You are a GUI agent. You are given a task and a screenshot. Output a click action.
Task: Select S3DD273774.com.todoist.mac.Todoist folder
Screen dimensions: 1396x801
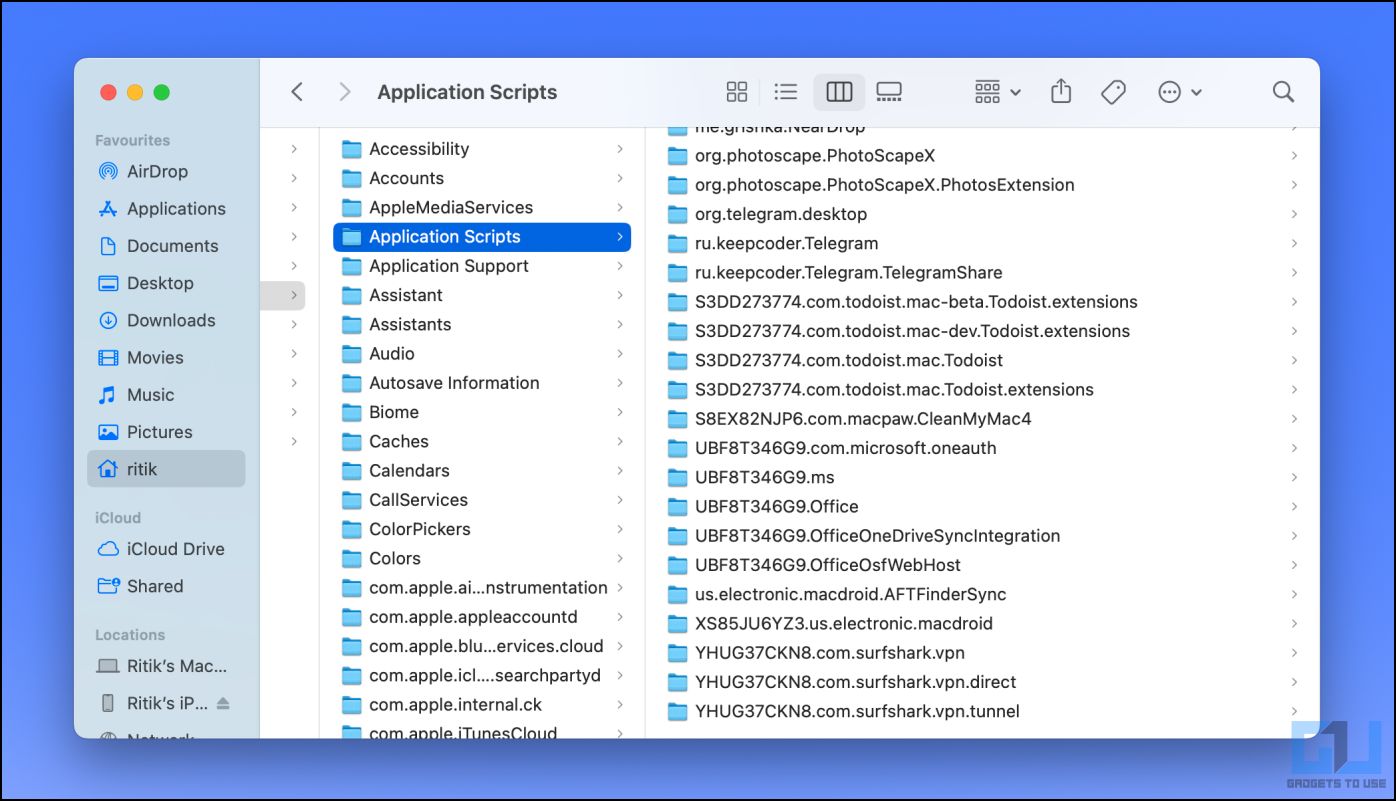[x=983, y=360]
